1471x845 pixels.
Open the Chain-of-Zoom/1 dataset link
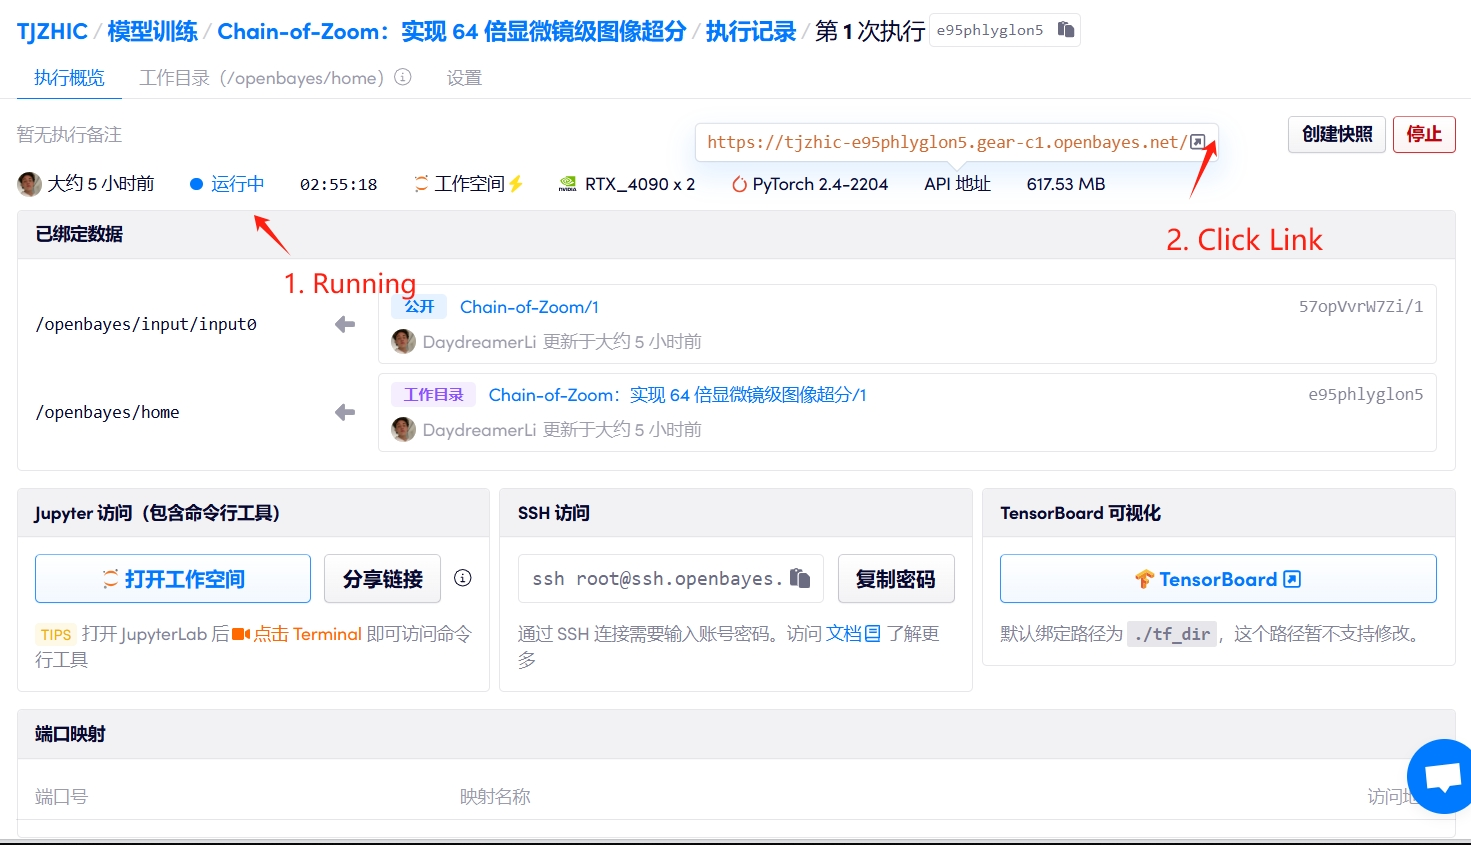click(x=529, y=307)
